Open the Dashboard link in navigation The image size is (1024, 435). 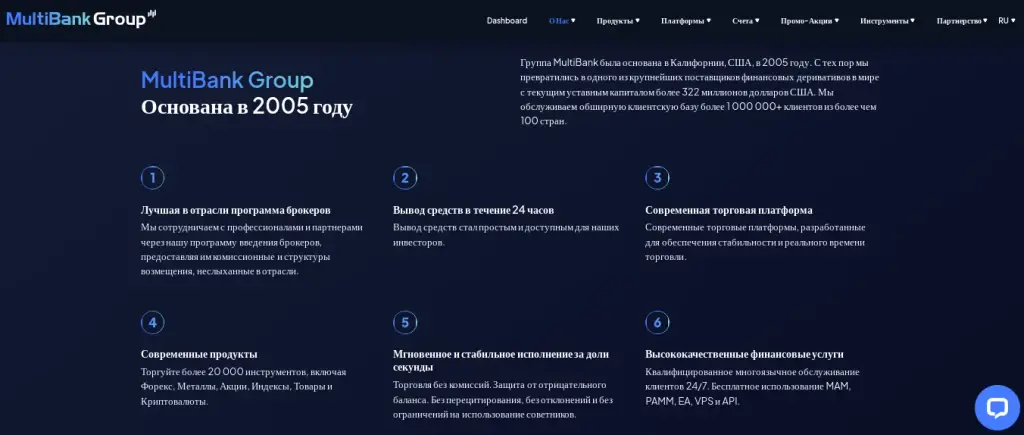tap(507, 21)
